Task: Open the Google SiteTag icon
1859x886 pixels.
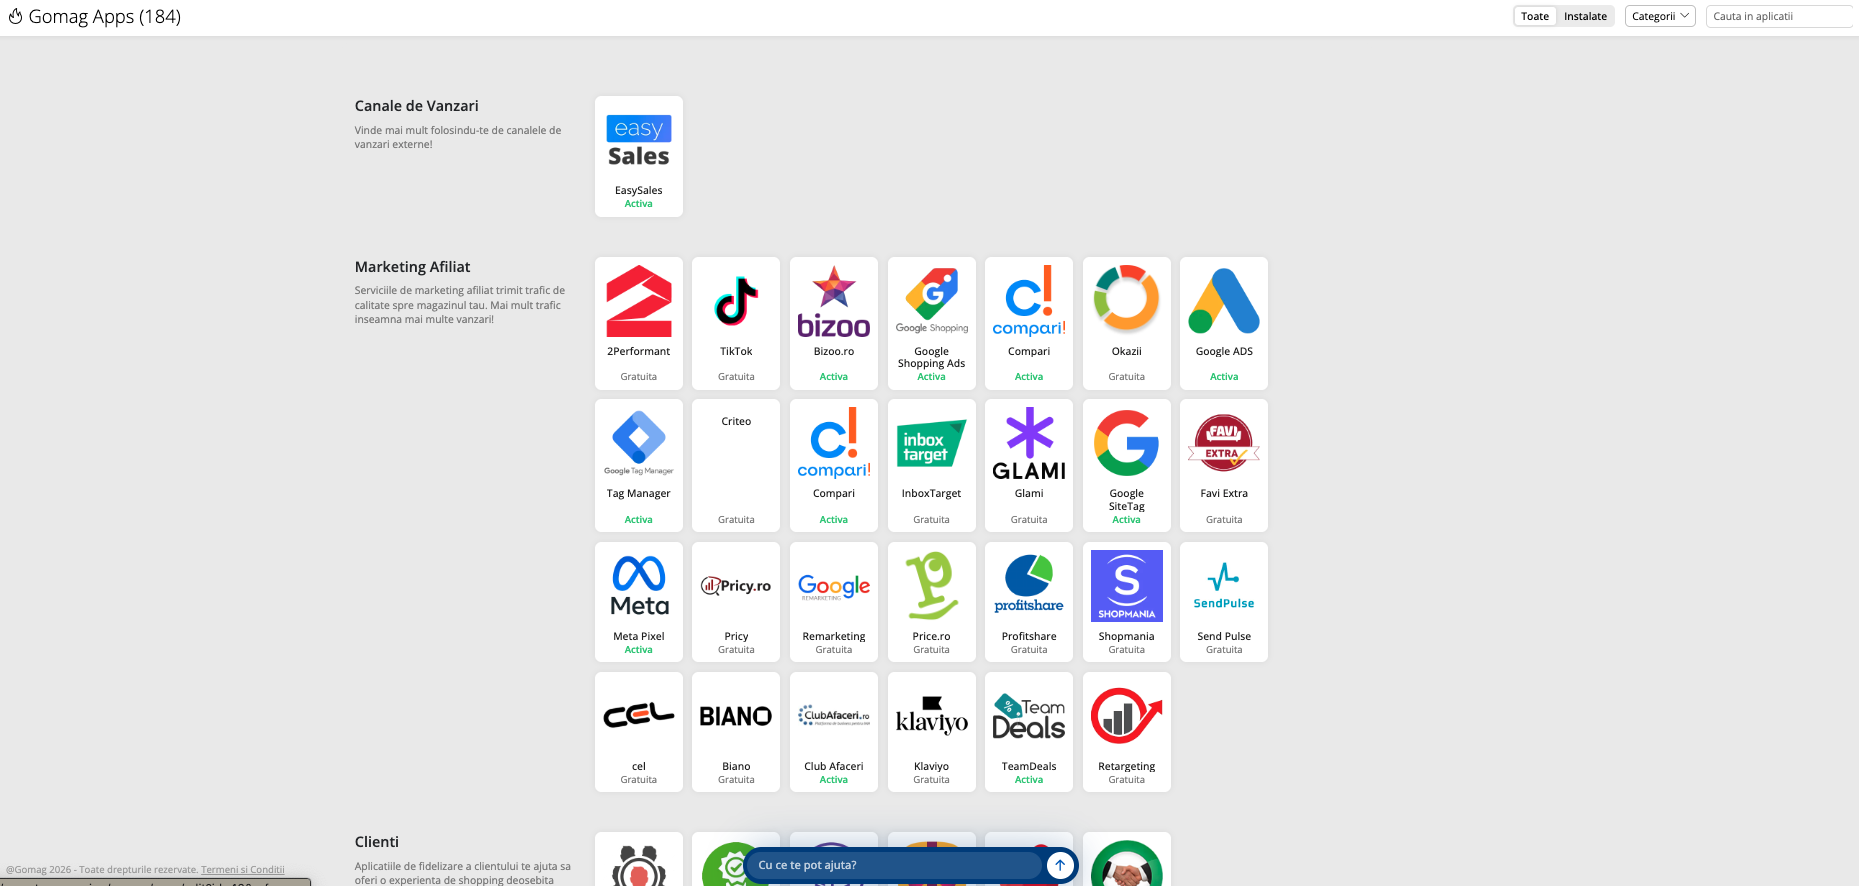Action: pos(1126,443)
